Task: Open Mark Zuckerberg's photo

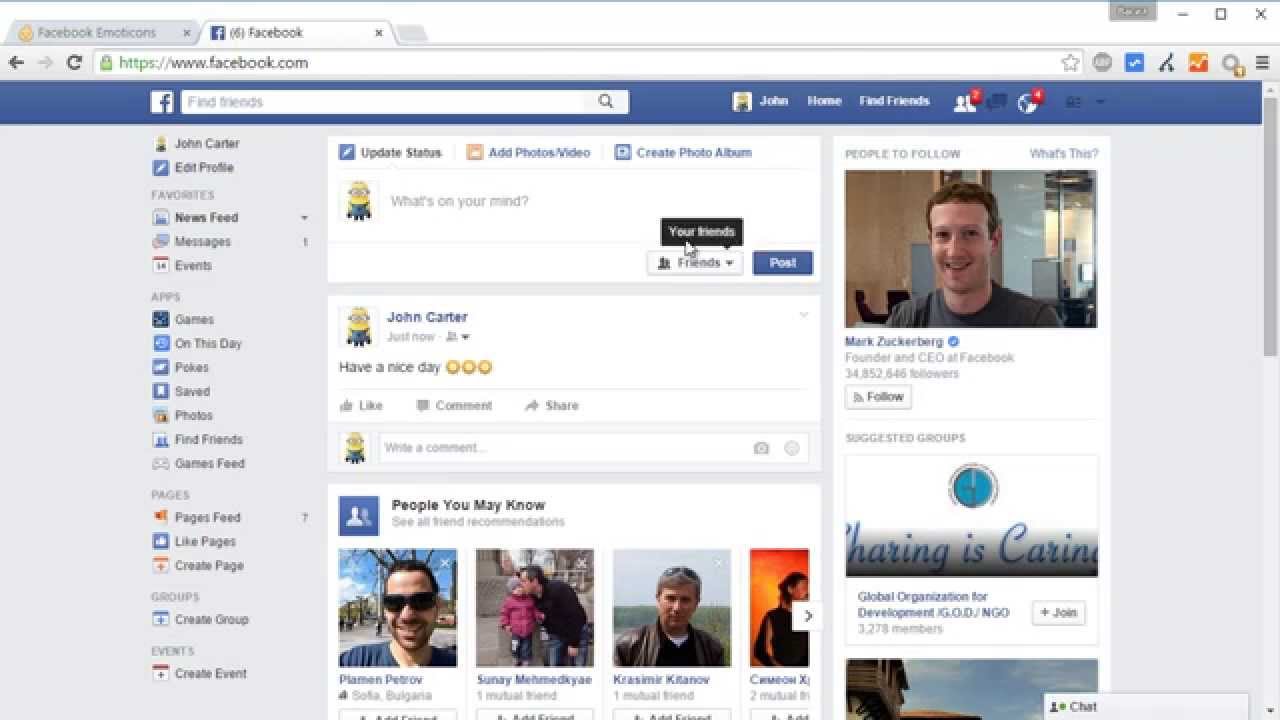Action: pos(971,249)
